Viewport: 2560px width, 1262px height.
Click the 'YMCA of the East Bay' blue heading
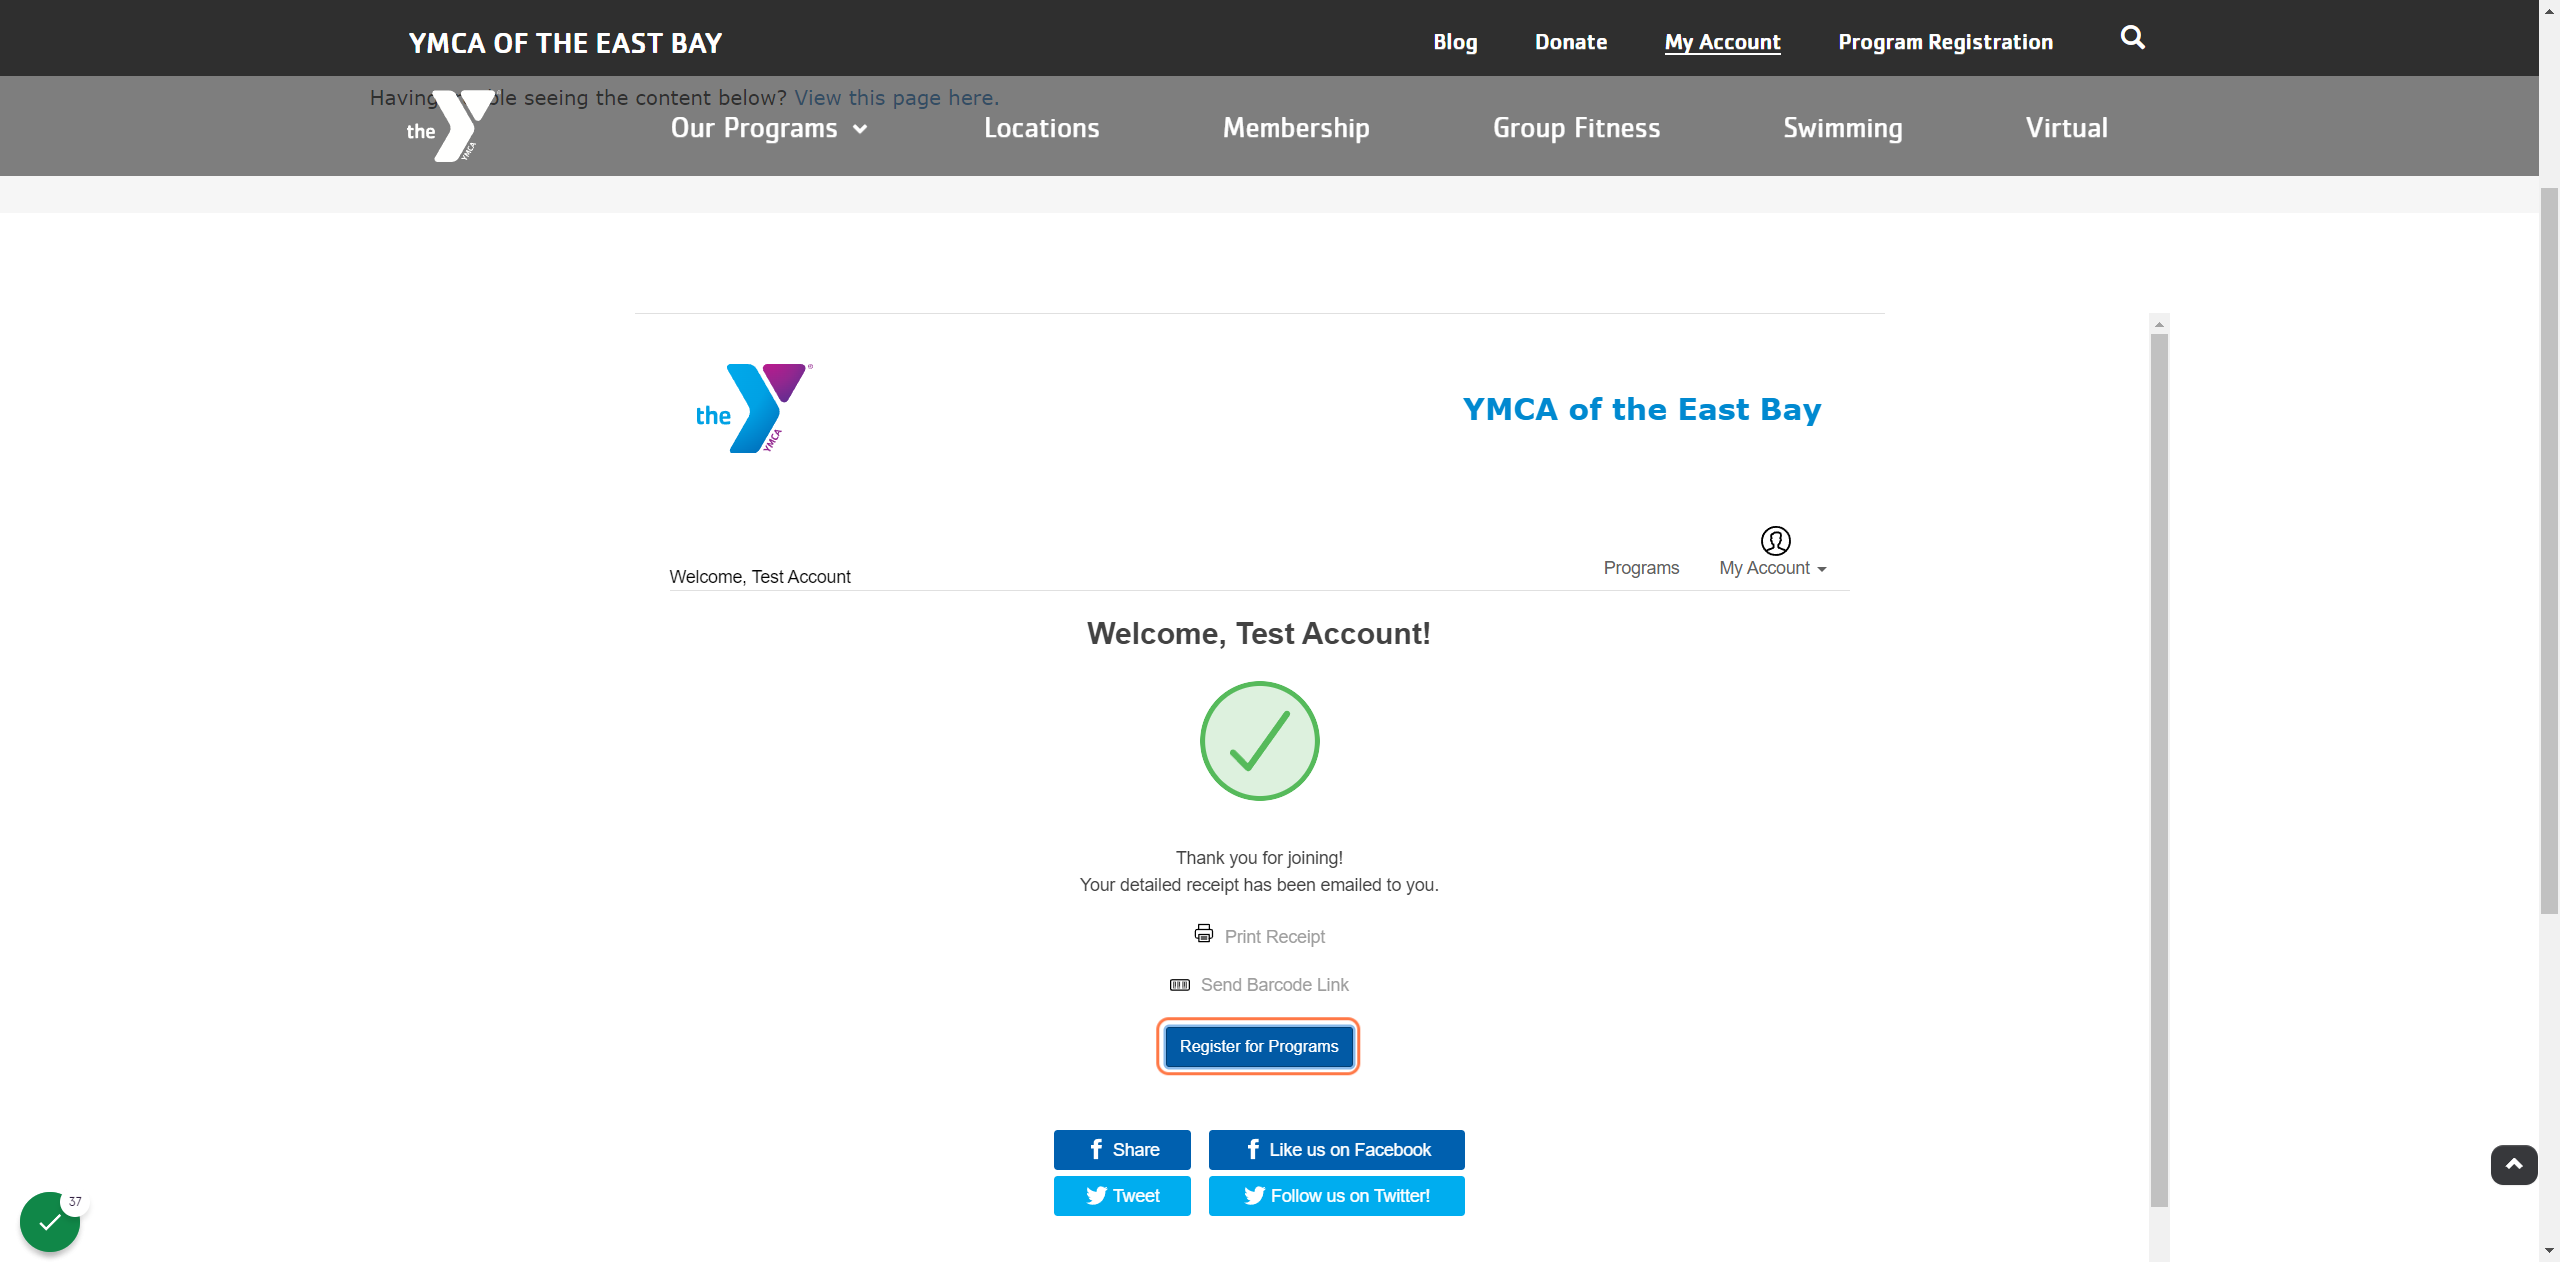[x=1641, y=409]
